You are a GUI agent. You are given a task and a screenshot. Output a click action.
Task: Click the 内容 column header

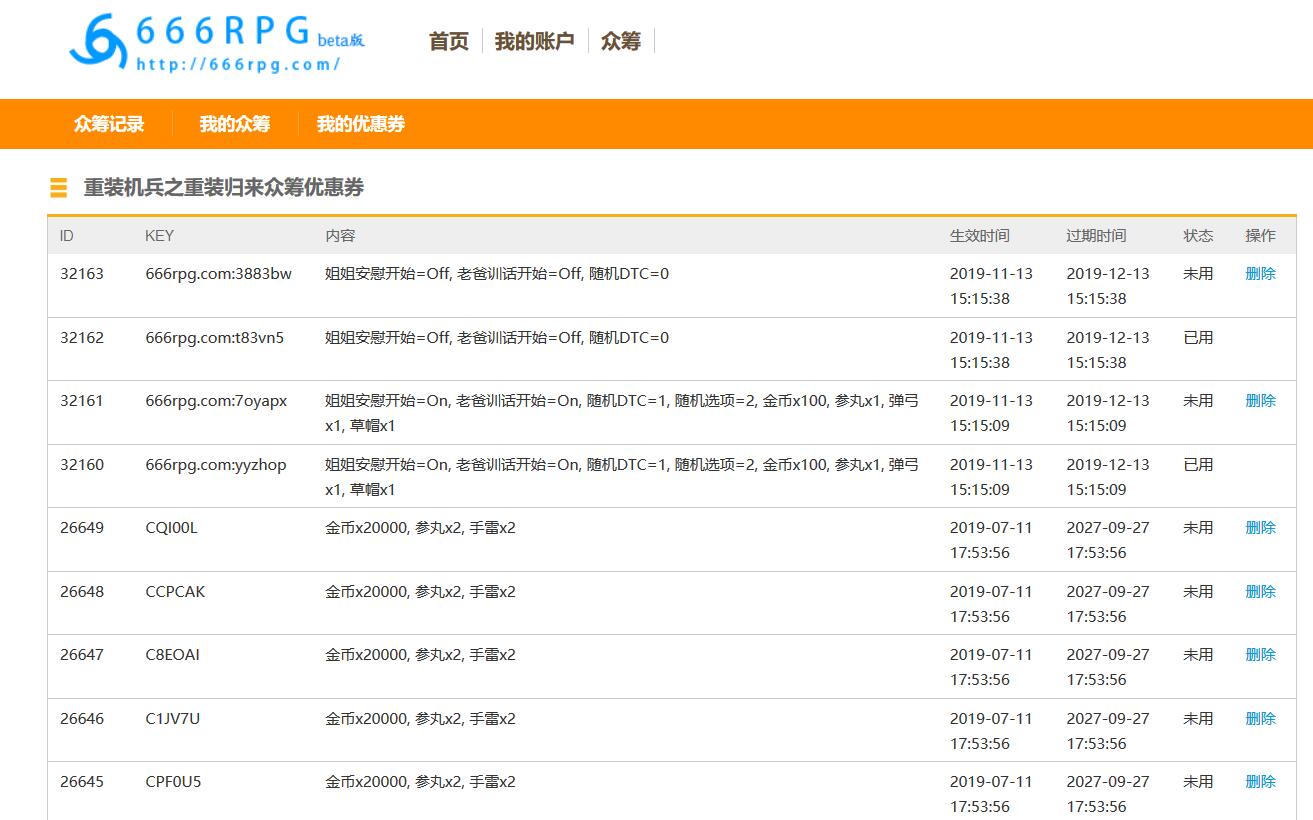(340, 236)
